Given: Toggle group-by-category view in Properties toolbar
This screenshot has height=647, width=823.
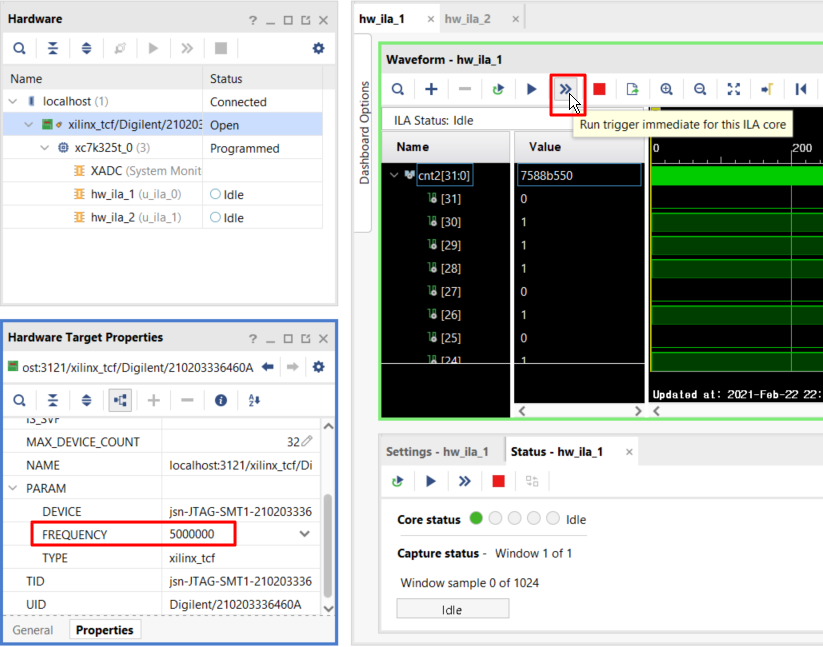Looking at the screenshot, I should (120, 401).
